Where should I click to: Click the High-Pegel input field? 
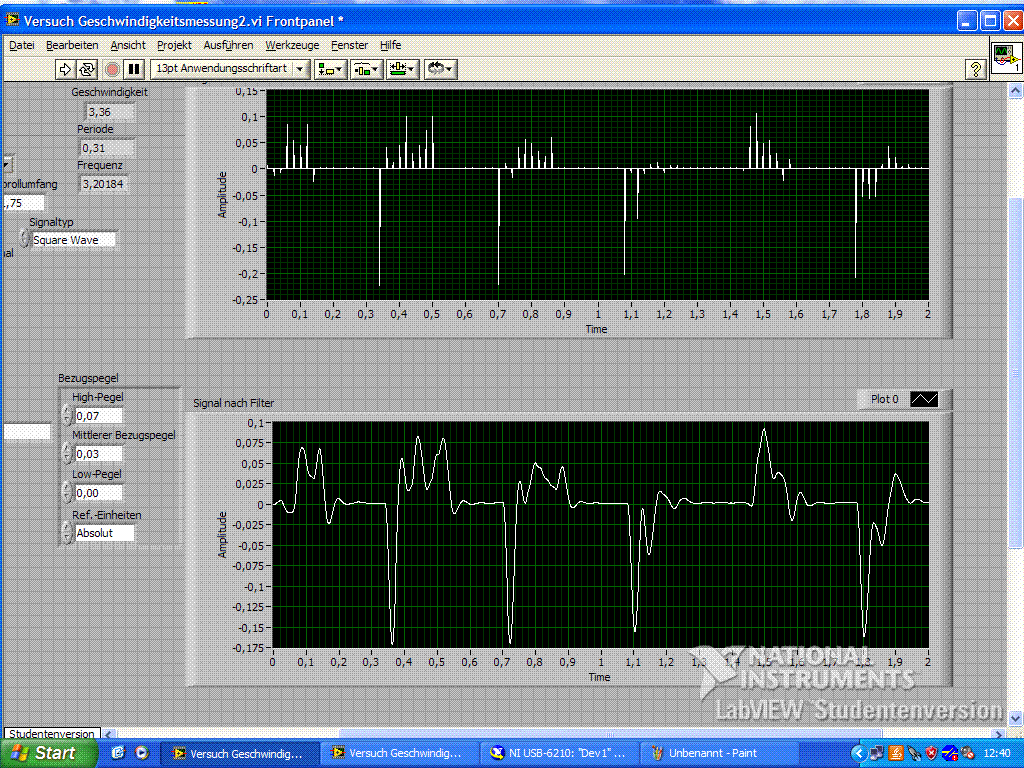tap(99, 416)
